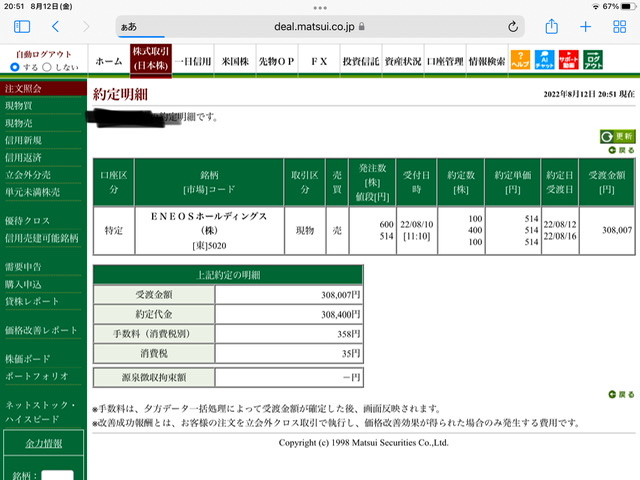Open the 株式取引(日本株) tab
This screenshot has width=640, height=480.
click(x=151, y=60)
